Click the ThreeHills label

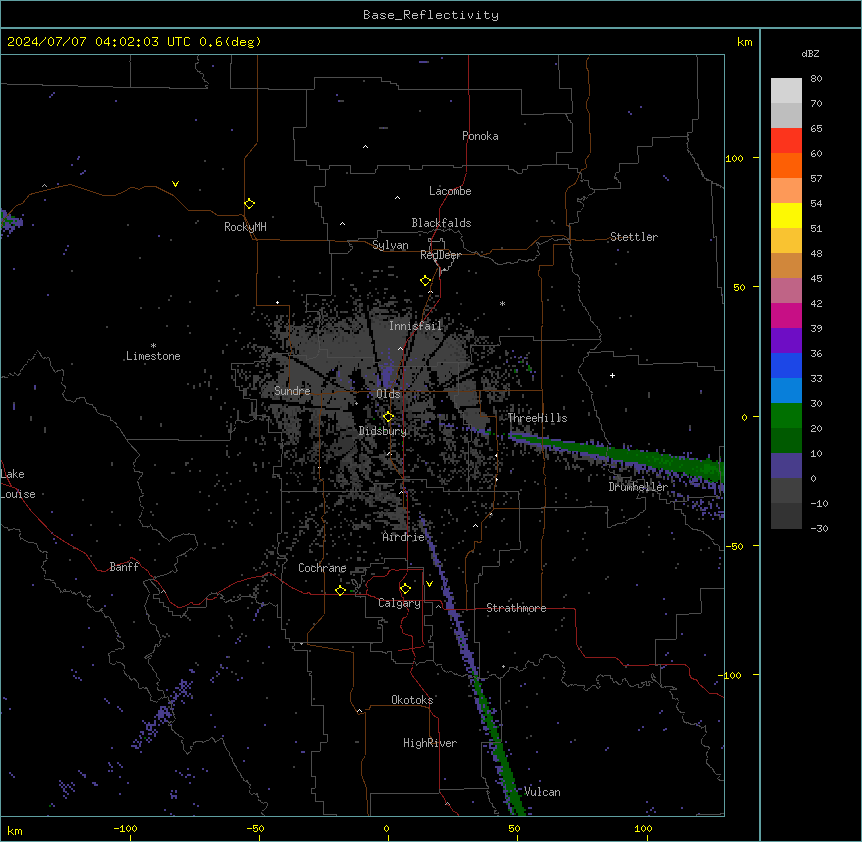tap(538, 418)
